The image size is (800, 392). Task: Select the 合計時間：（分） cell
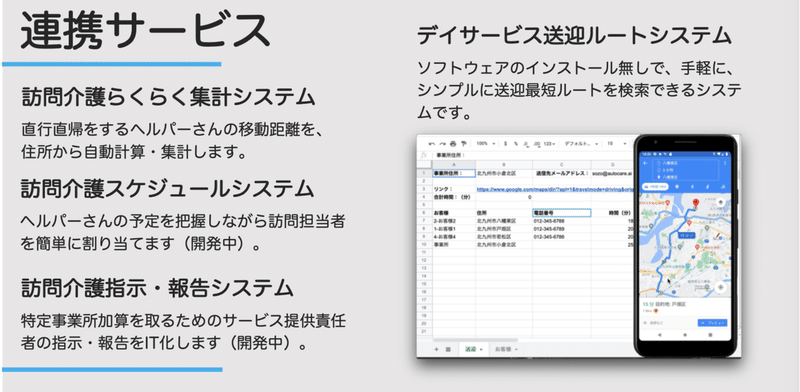pos(454,197)
